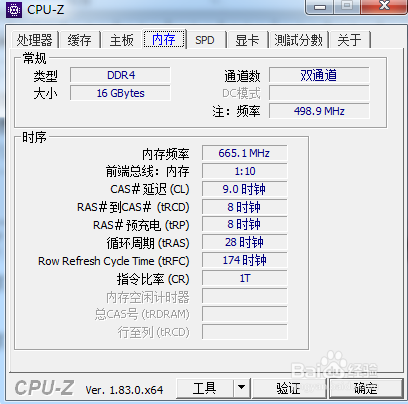408x404 pixels.
Task: Click the 174 时钟 tRFC value
Action: (244, 260)
